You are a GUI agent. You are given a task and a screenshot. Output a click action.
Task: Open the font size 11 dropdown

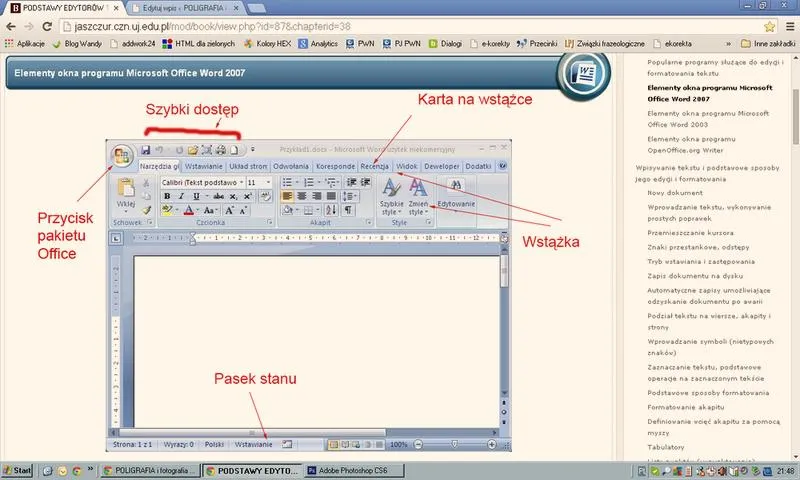[x=268, y=182]
